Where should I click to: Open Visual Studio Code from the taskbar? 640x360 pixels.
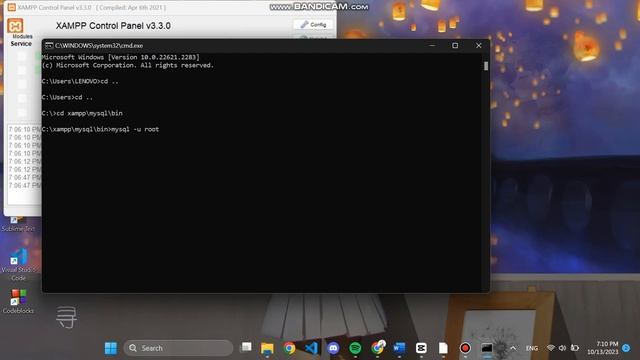point(311,348)
